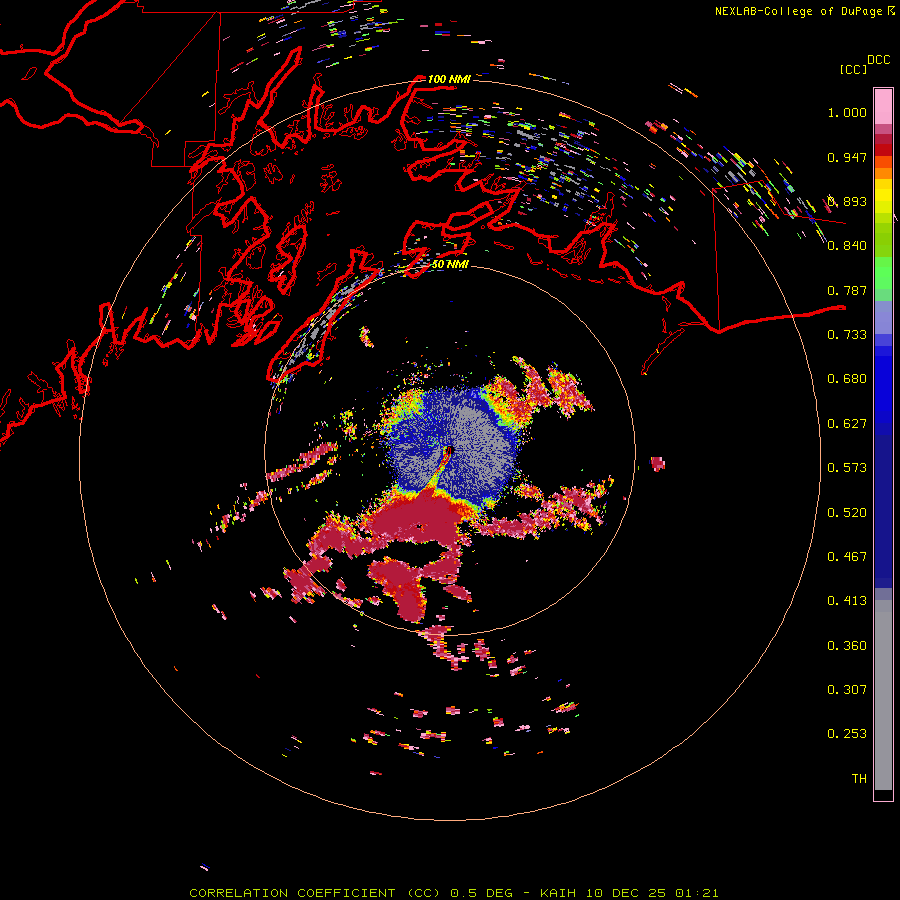Click the NEXLAB-College of DuPage label

(x=798, y=11)
